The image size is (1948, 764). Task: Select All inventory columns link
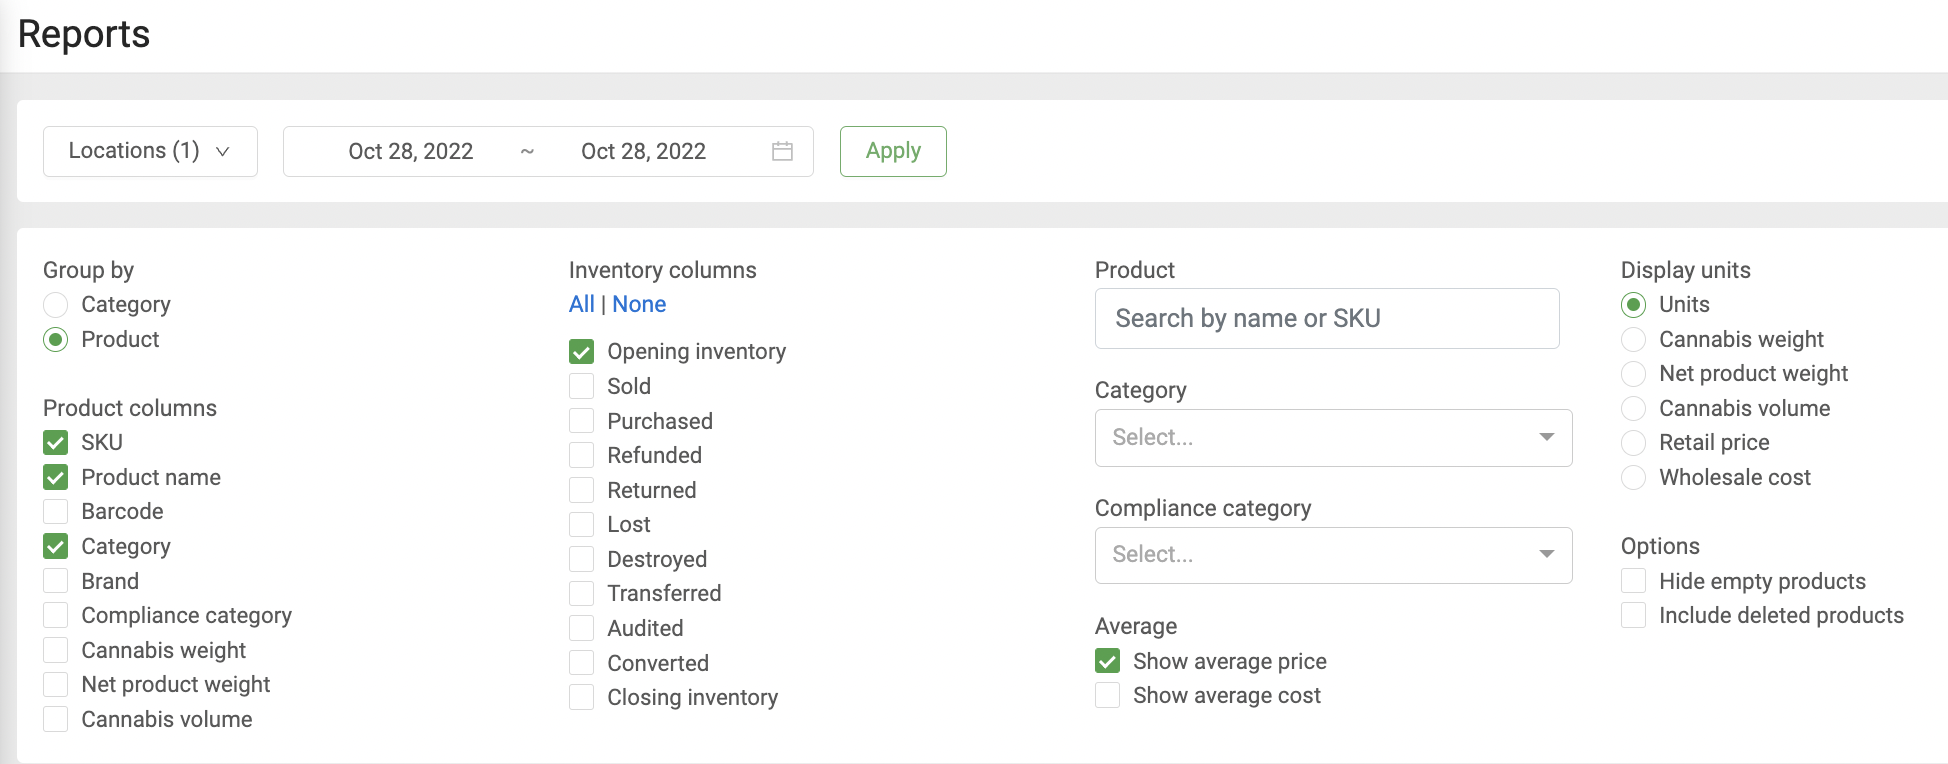click(581, 304)
